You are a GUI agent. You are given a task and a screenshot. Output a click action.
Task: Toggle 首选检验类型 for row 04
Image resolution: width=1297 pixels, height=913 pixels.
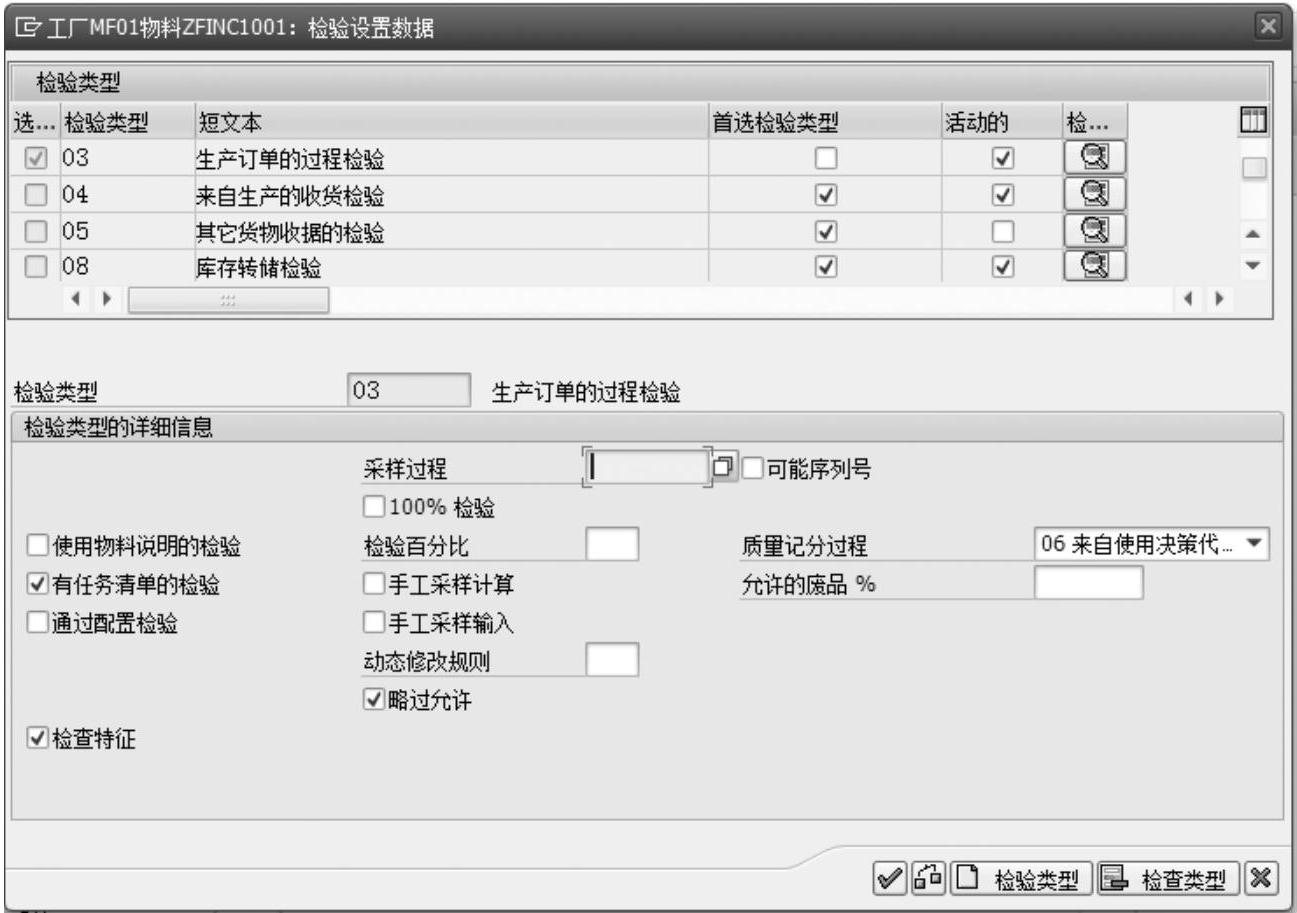[x=827, y=194]
